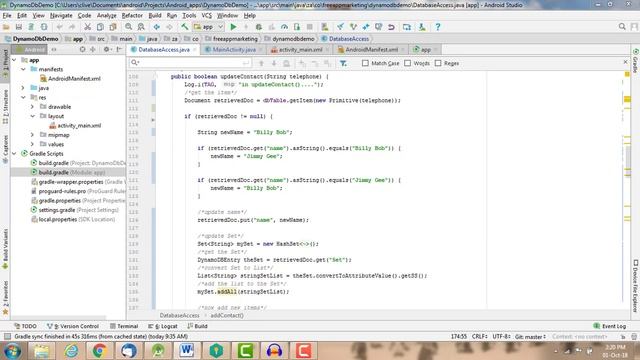The image size is (640, 360).
Task: Collapse the Gradle Scripts node
Action: (x=14, y=153)
